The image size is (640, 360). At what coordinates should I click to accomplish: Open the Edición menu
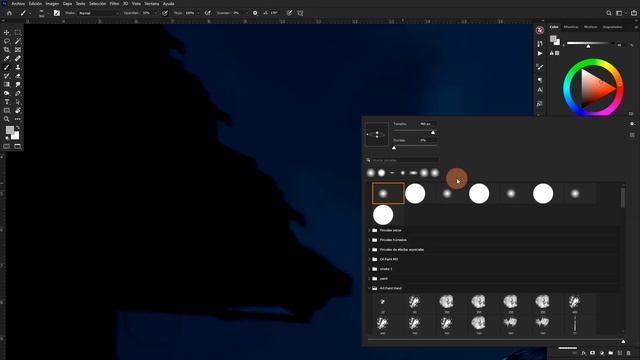35,4
